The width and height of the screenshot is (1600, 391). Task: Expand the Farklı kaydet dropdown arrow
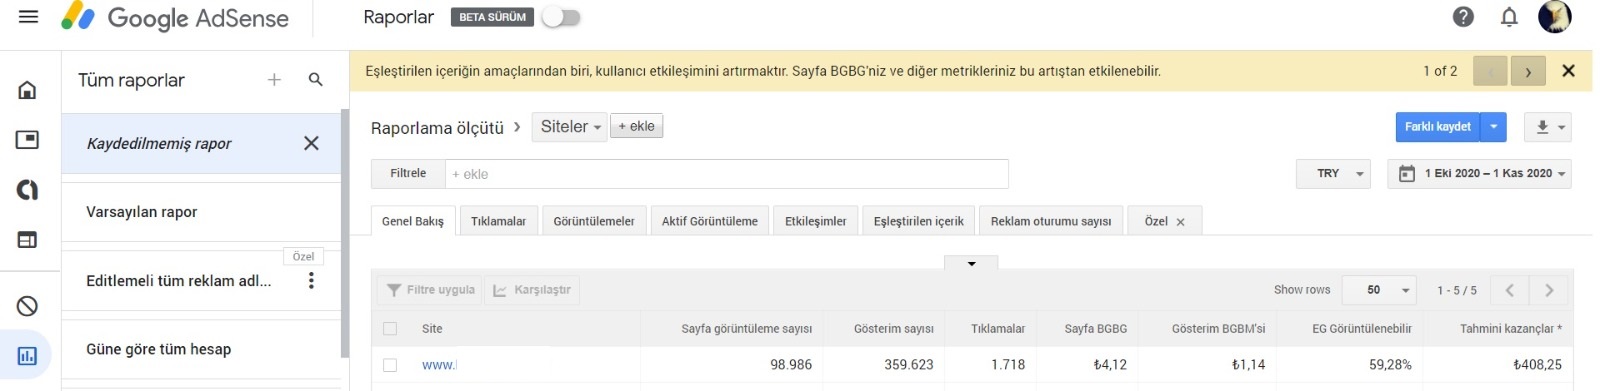coord(1493,127)
